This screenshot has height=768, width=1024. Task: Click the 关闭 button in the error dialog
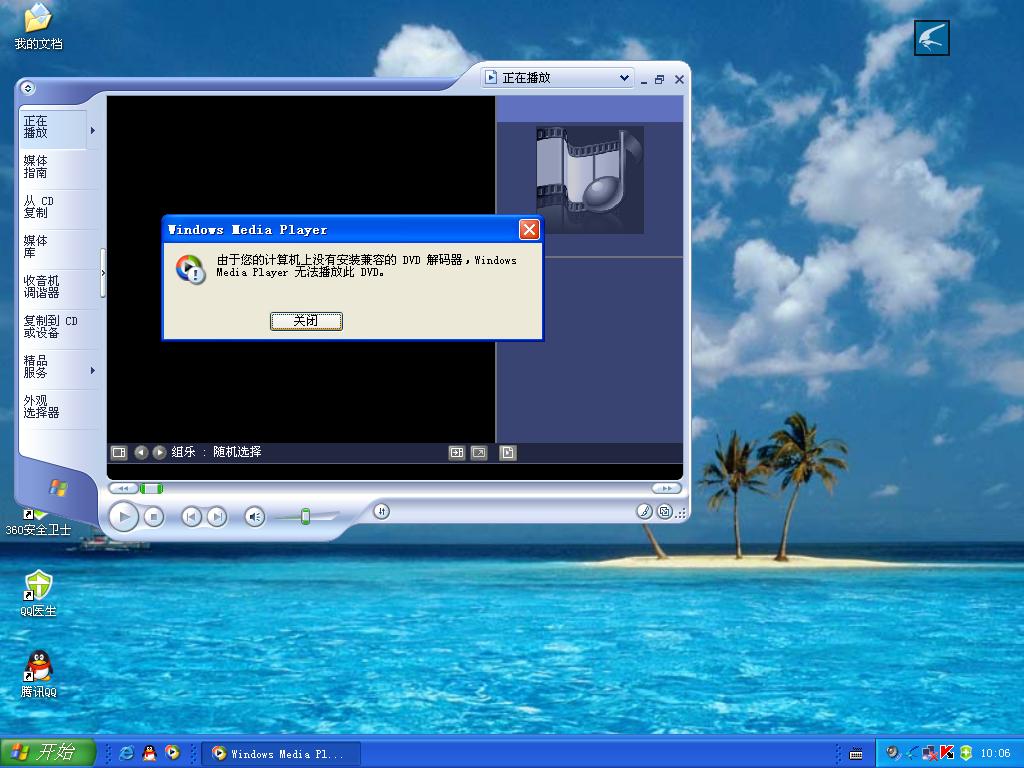(306, 321)
